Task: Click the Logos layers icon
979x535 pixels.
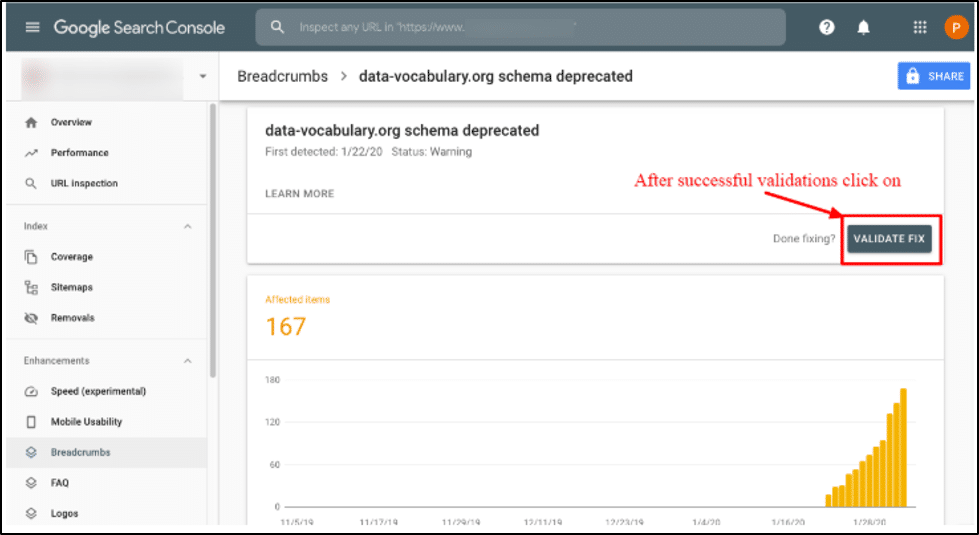Action: tap(31, 514)
